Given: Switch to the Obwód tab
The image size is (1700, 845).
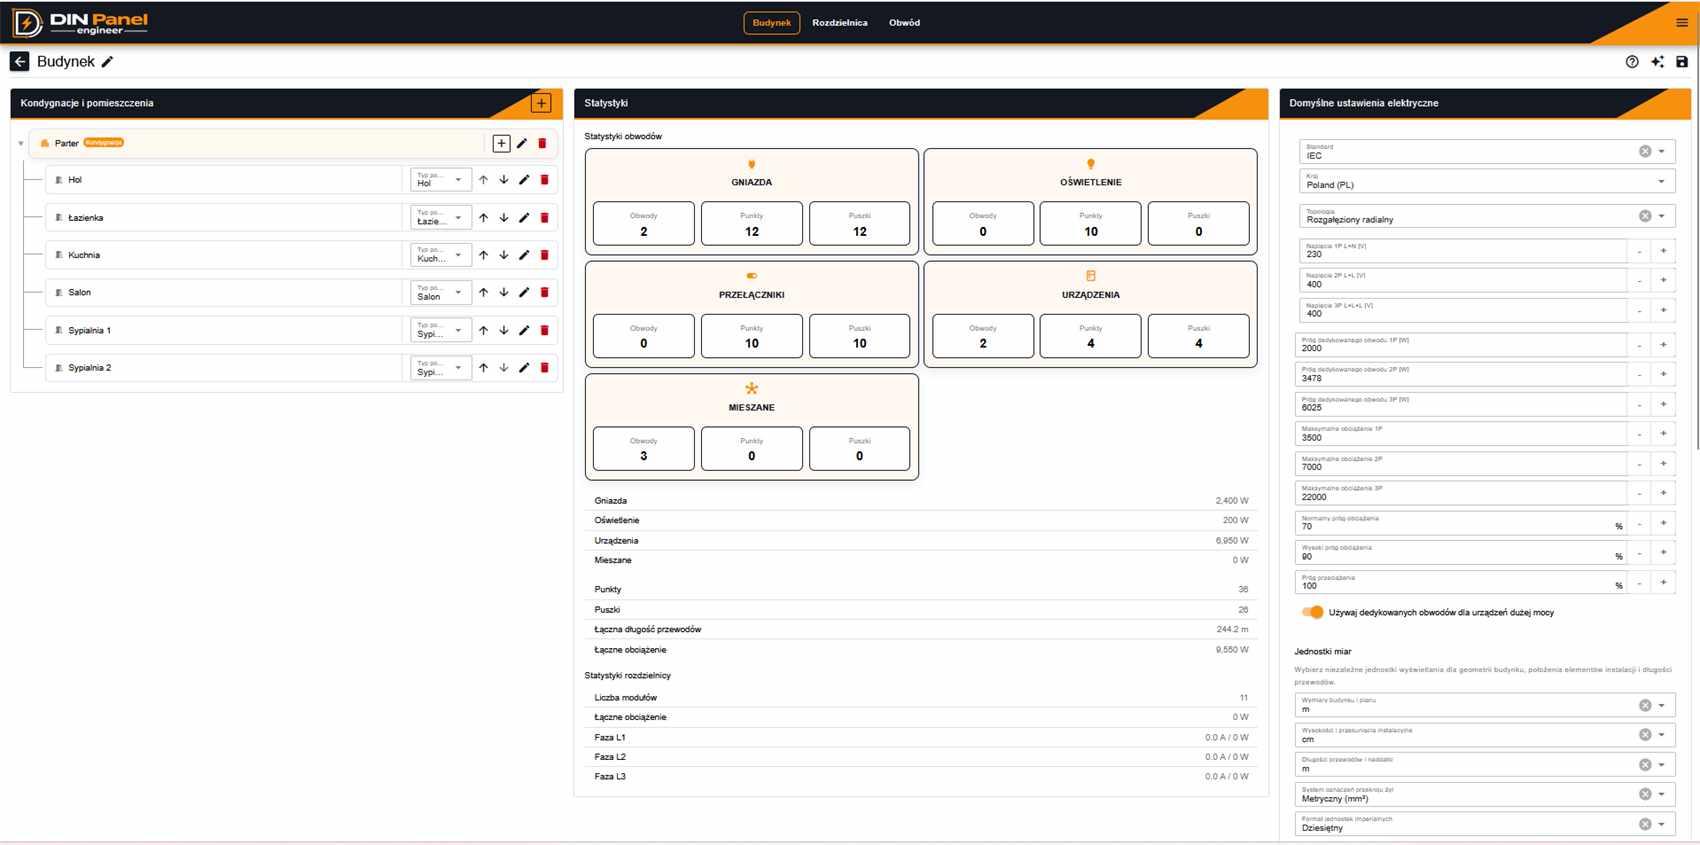Looking at the screenshot, I should coord(904,23).
